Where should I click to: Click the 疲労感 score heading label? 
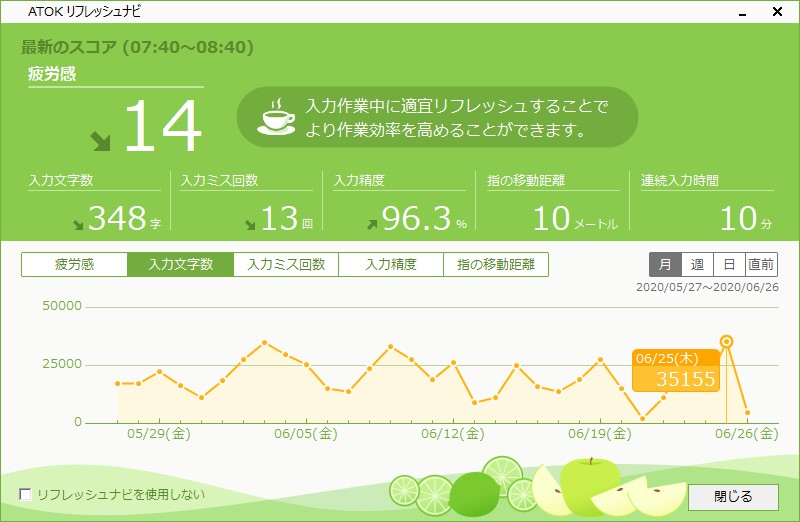coord(52,74)
